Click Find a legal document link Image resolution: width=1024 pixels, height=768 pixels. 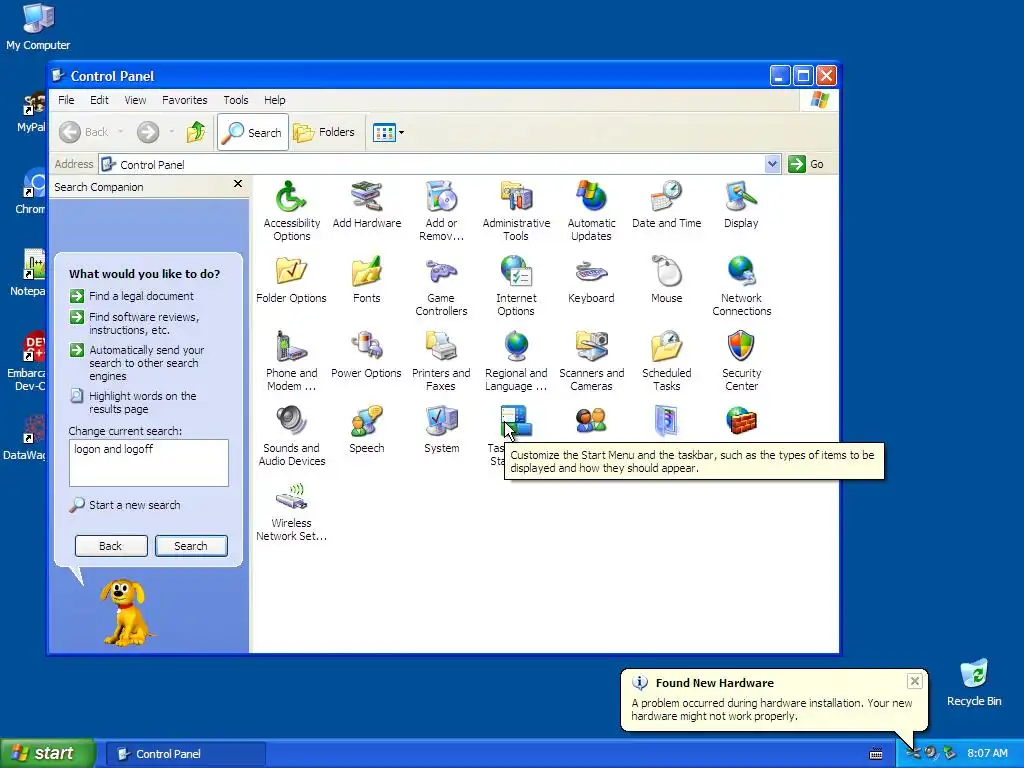[x=132, y=296]
